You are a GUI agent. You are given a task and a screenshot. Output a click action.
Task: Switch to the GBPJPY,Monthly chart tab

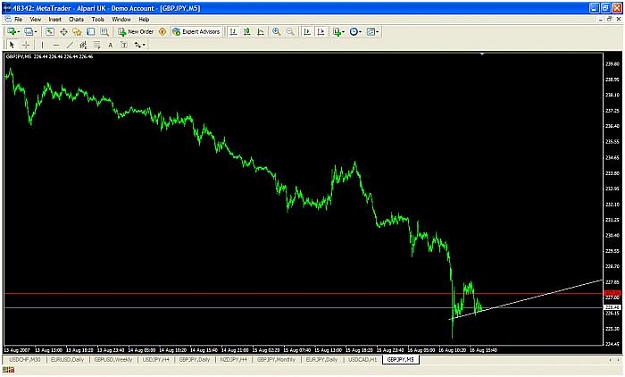click(x=276, y=360)
